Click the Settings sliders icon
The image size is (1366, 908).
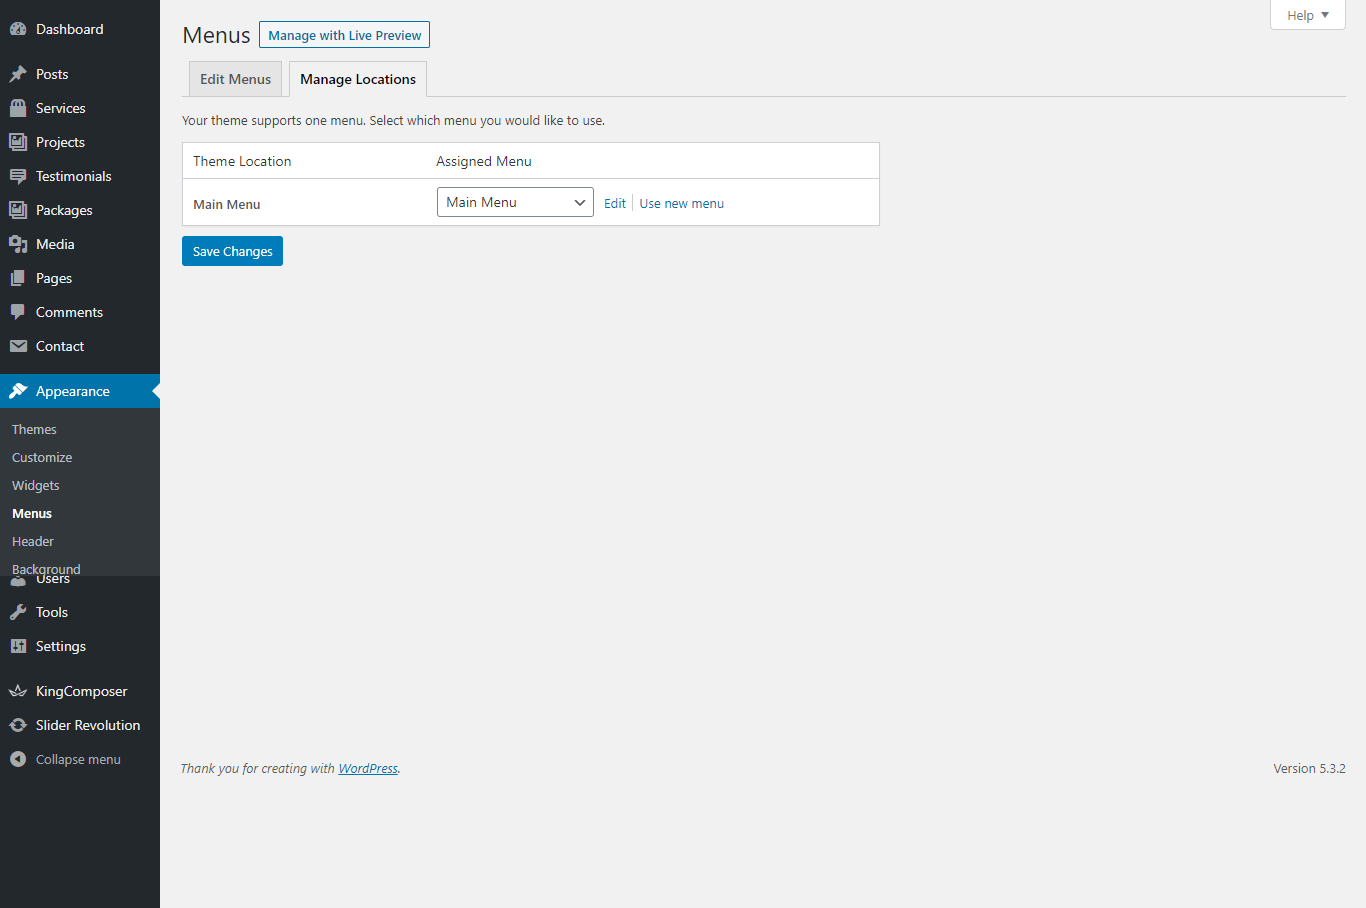(x=18, y=646)
